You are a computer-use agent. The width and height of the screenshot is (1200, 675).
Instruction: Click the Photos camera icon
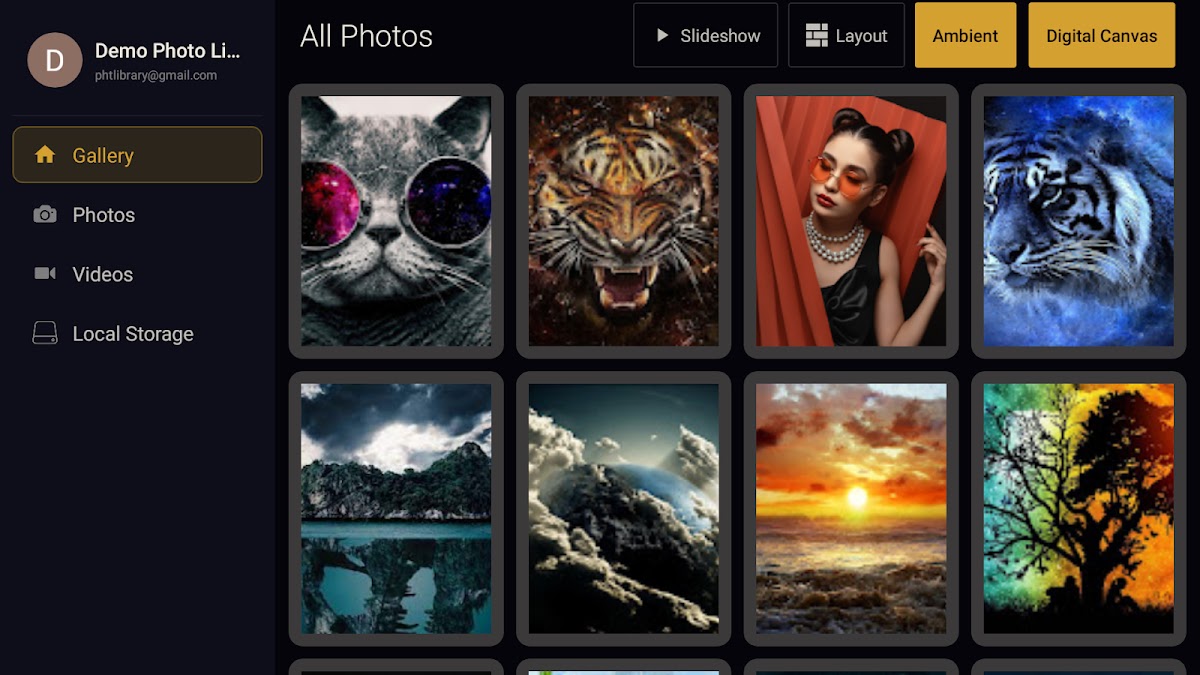coord(45,215)
